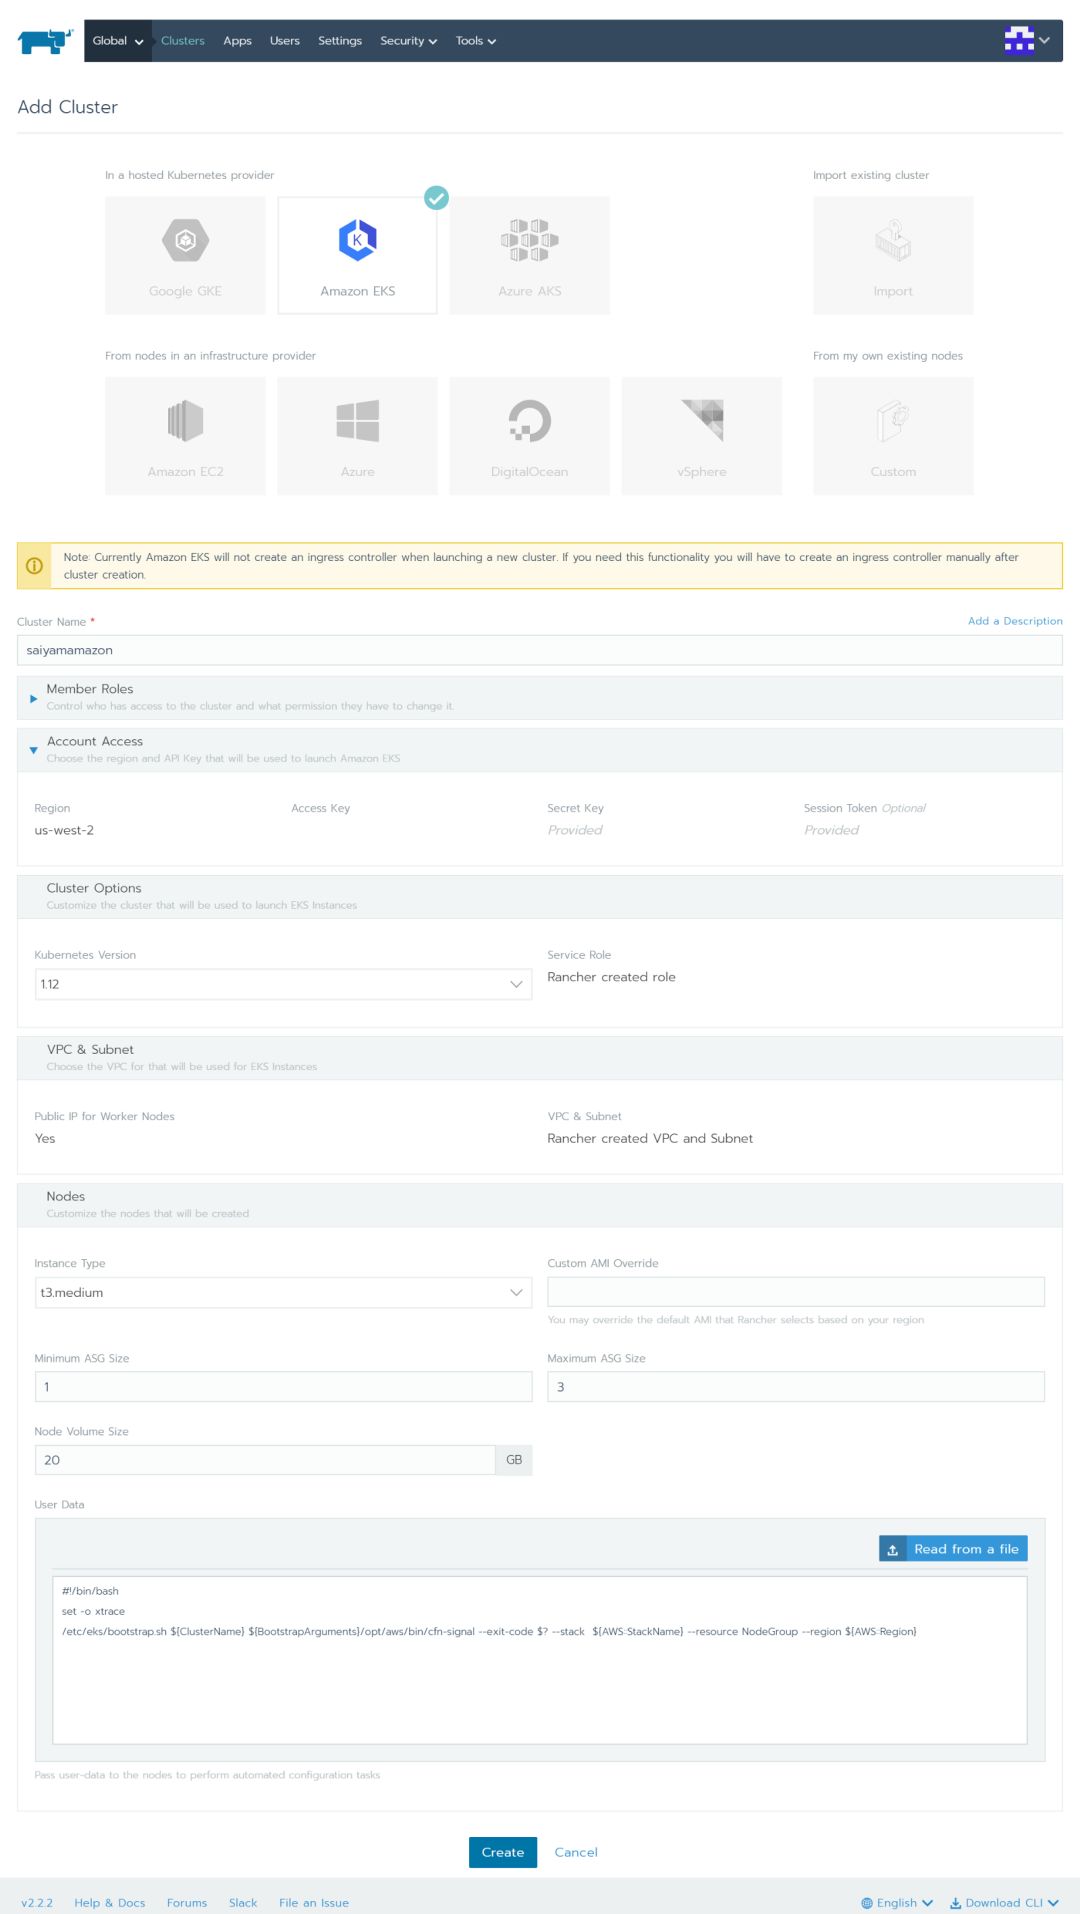Image resolution: width=1080 pixels, height=1914 pixels.
Task: Go to the Apps tab
Action: click(x=237, y=41)
